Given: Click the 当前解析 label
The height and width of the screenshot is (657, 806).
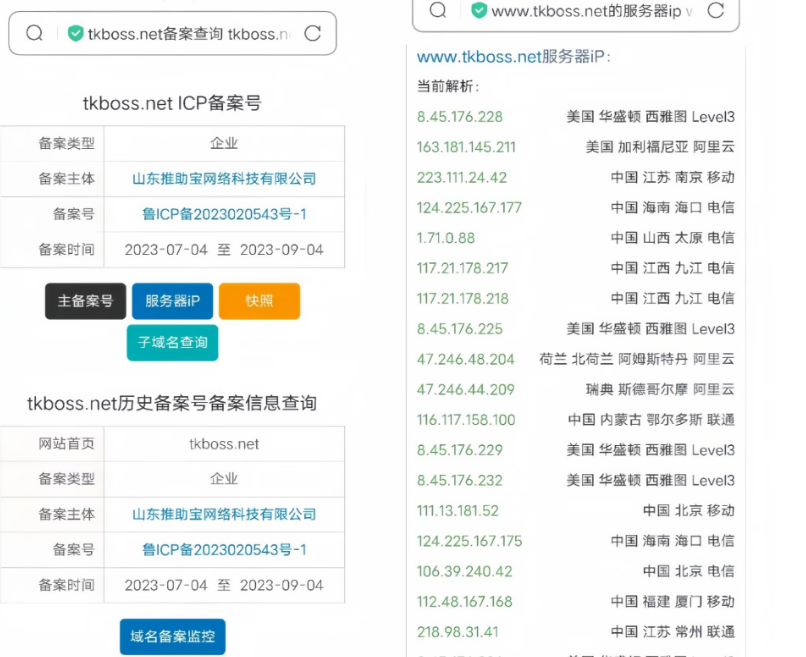Looking at the screenshot, I should [447, 86].
